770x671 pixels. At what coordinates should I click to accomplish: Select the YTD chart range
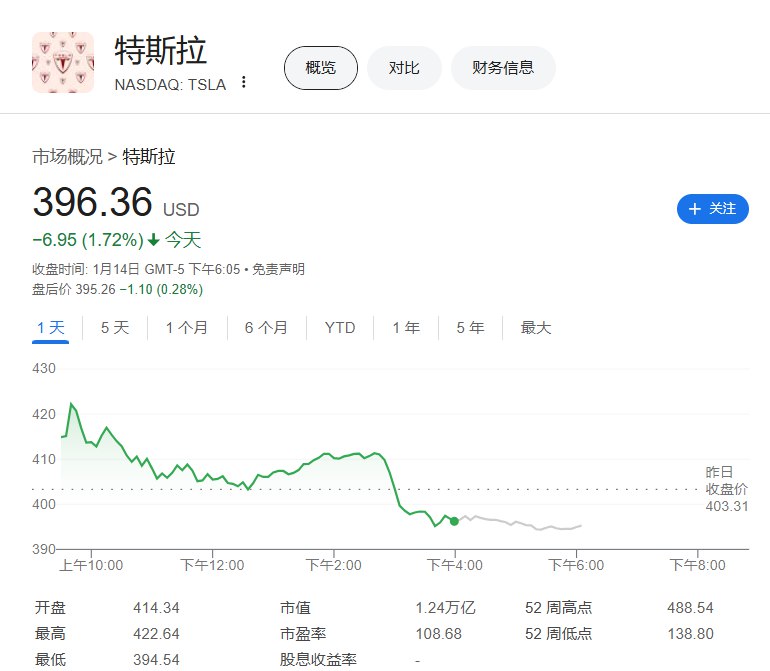[340, 328]
